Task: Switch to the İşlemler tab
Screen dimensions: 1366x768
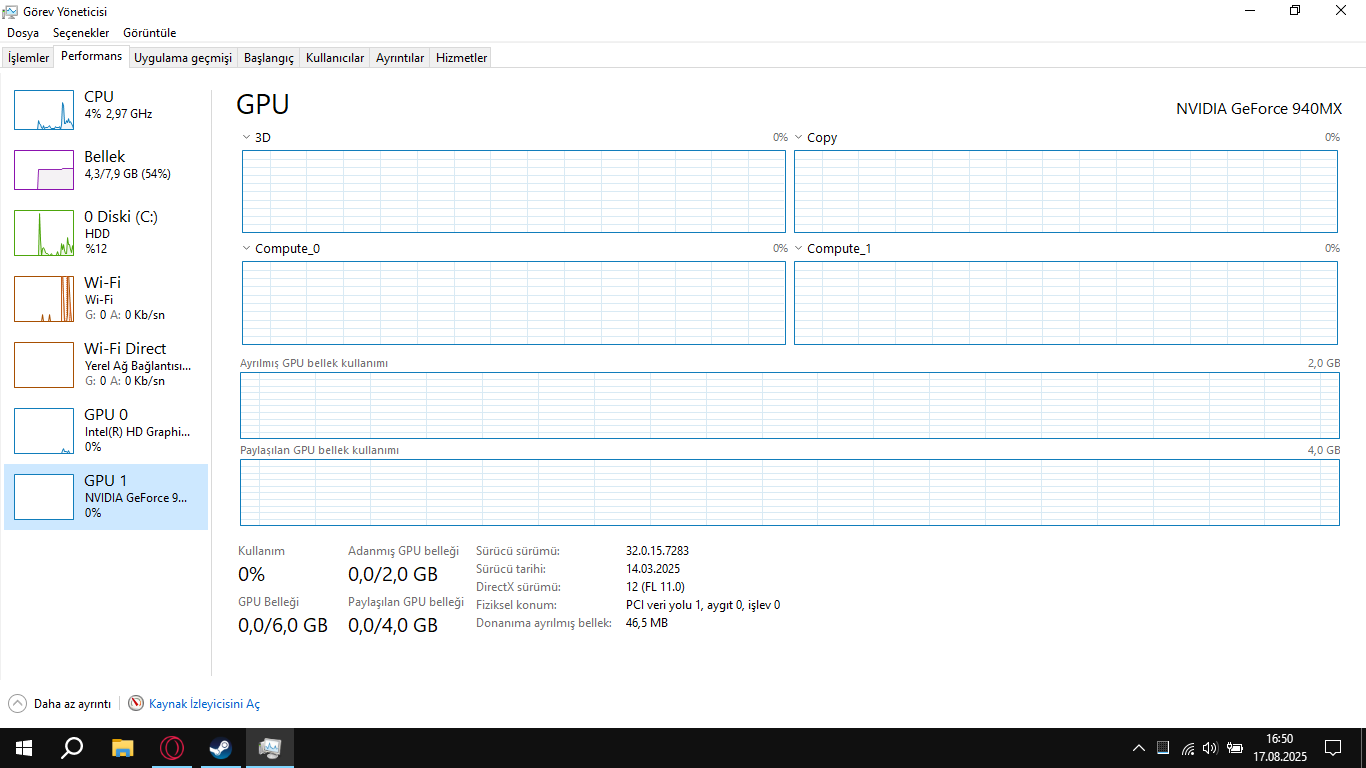Action: point(28,58)
